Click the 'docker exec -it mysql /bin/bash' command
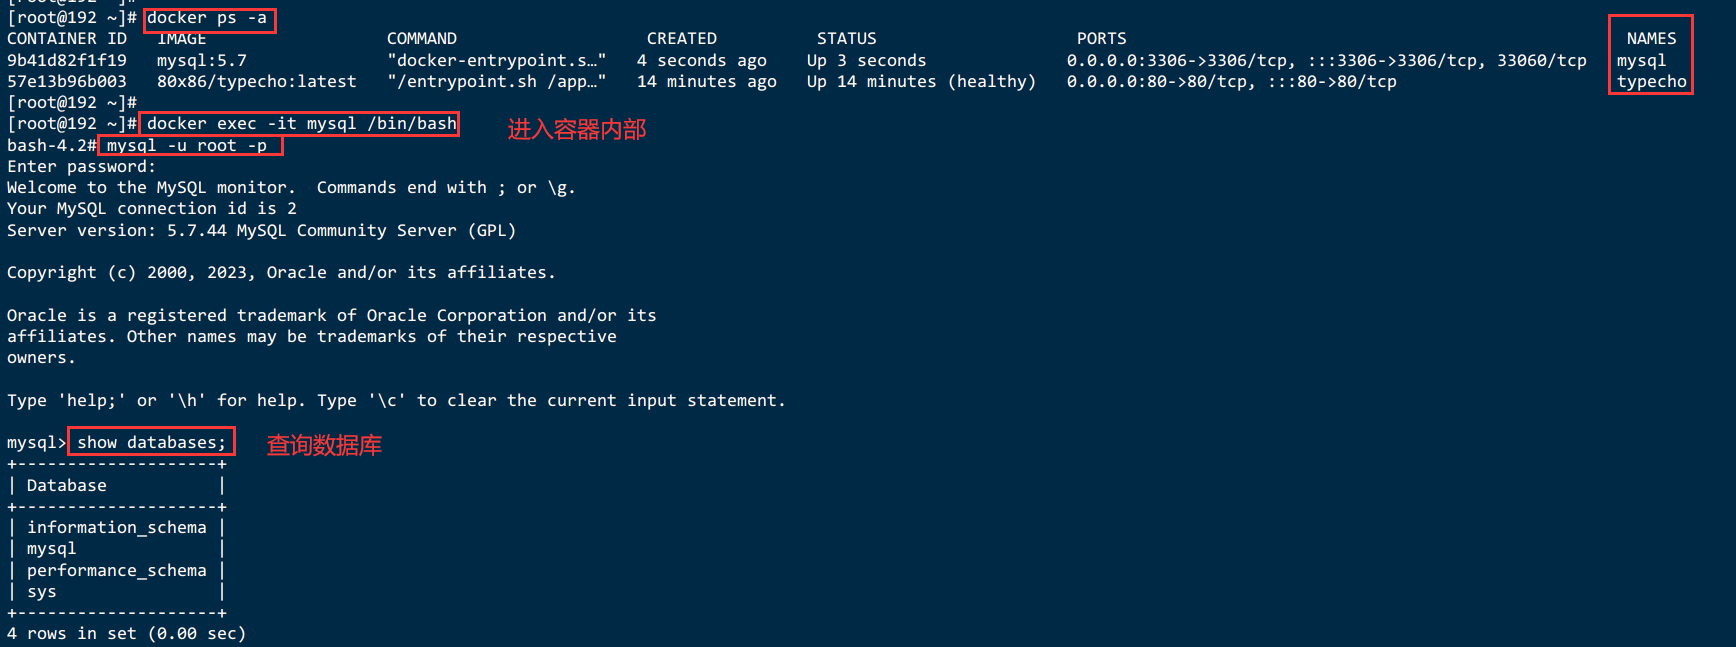This screenshot has height=647, width=1736. pos(302,124)
